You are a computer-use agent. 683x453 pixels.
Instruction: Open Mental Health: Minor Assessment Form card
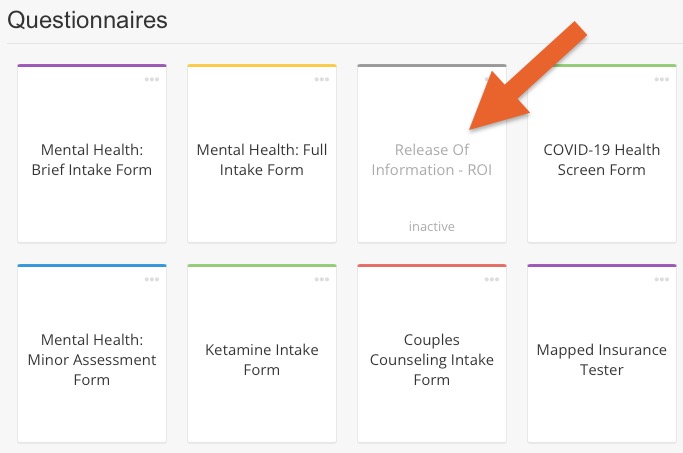click(x=92, y=353)
